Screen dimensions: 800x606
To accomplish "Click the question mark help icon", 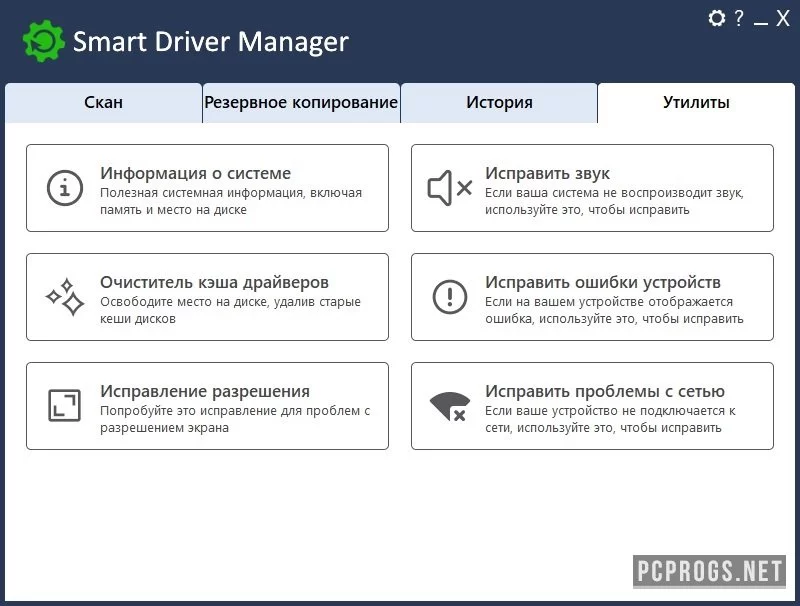I will point(739,18).
